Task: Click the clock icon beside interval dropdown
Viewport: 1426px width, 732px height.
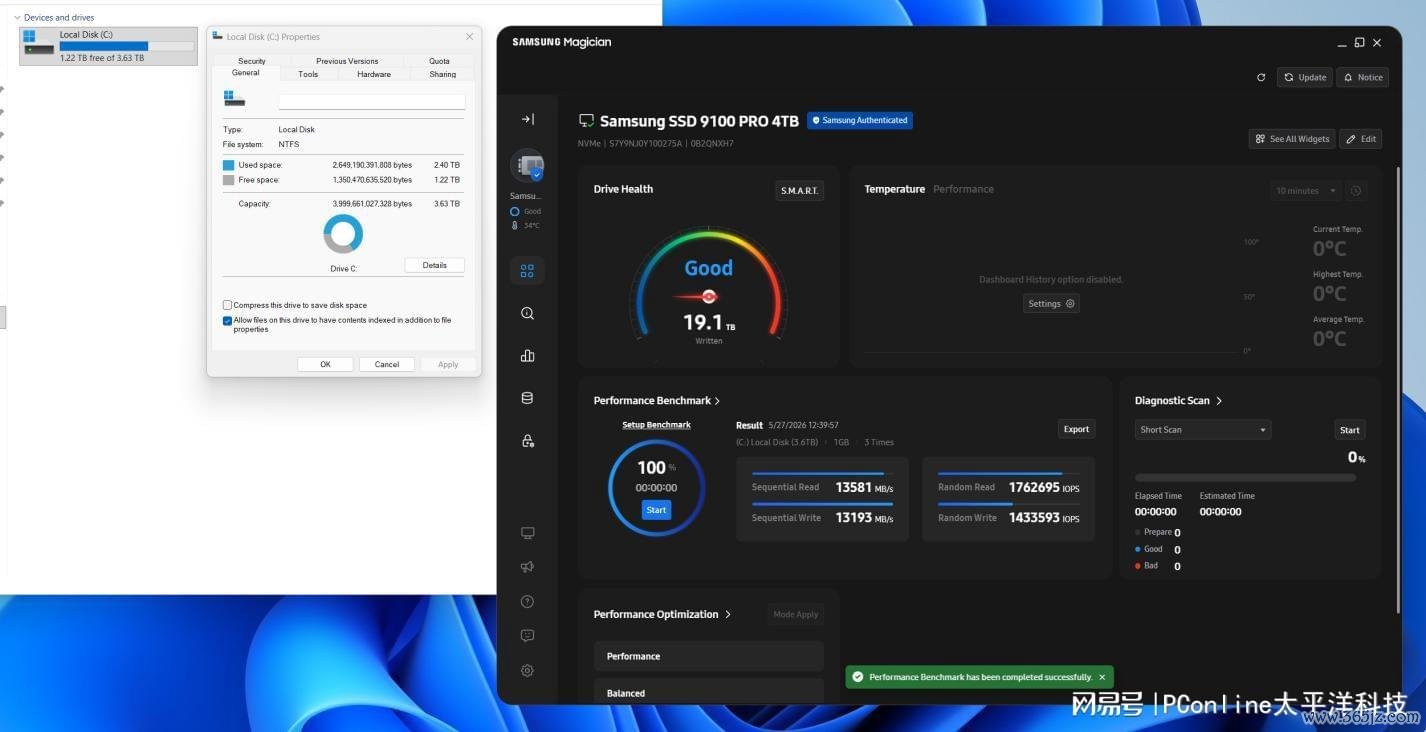Action: 1356,191
